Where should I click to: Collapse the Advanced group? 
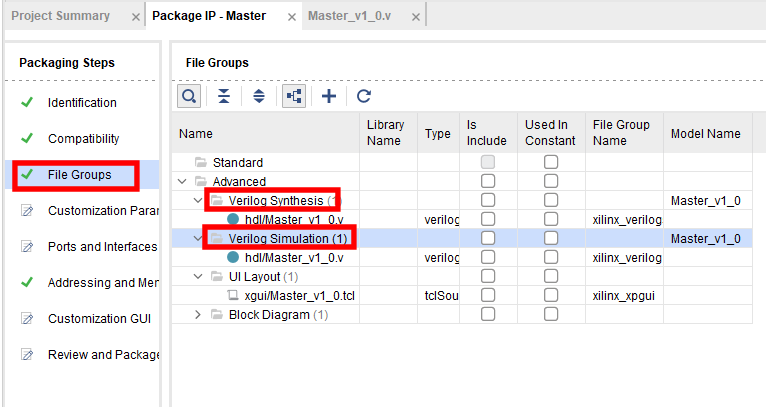[182, 181]
